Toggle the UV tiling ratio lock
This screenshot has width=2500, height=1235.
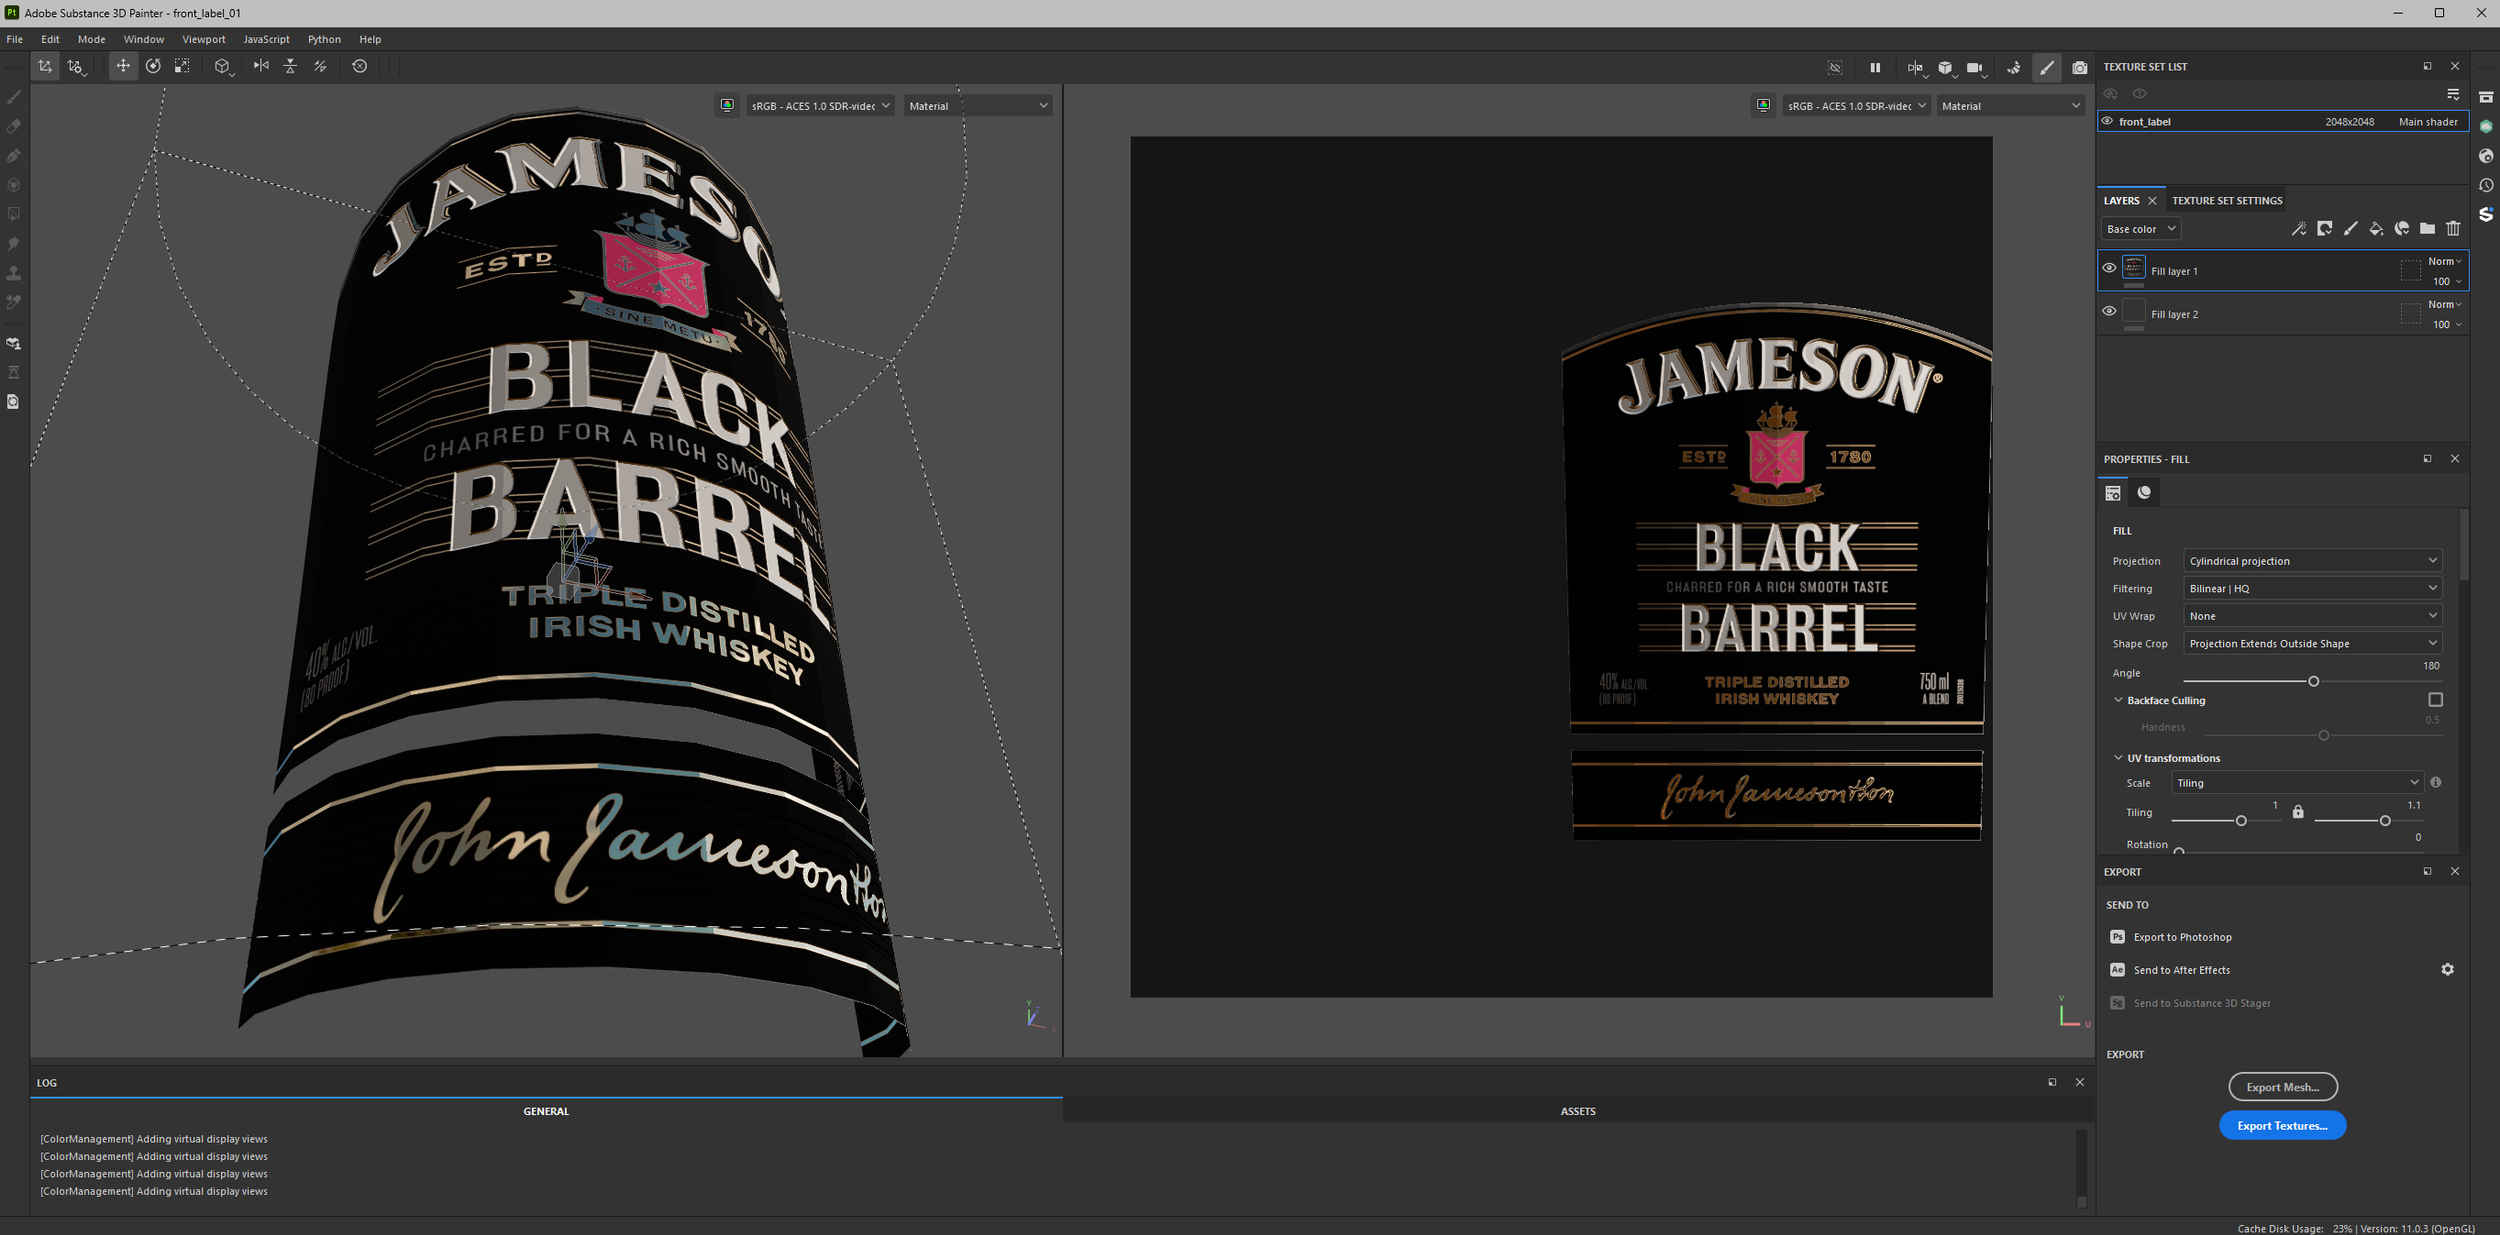(2298, 812)
